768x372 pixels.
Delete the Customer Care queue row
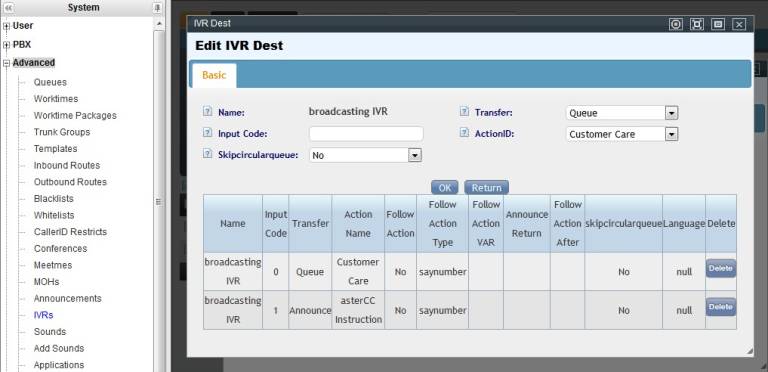pyautogui.click(x=720, y=269)
